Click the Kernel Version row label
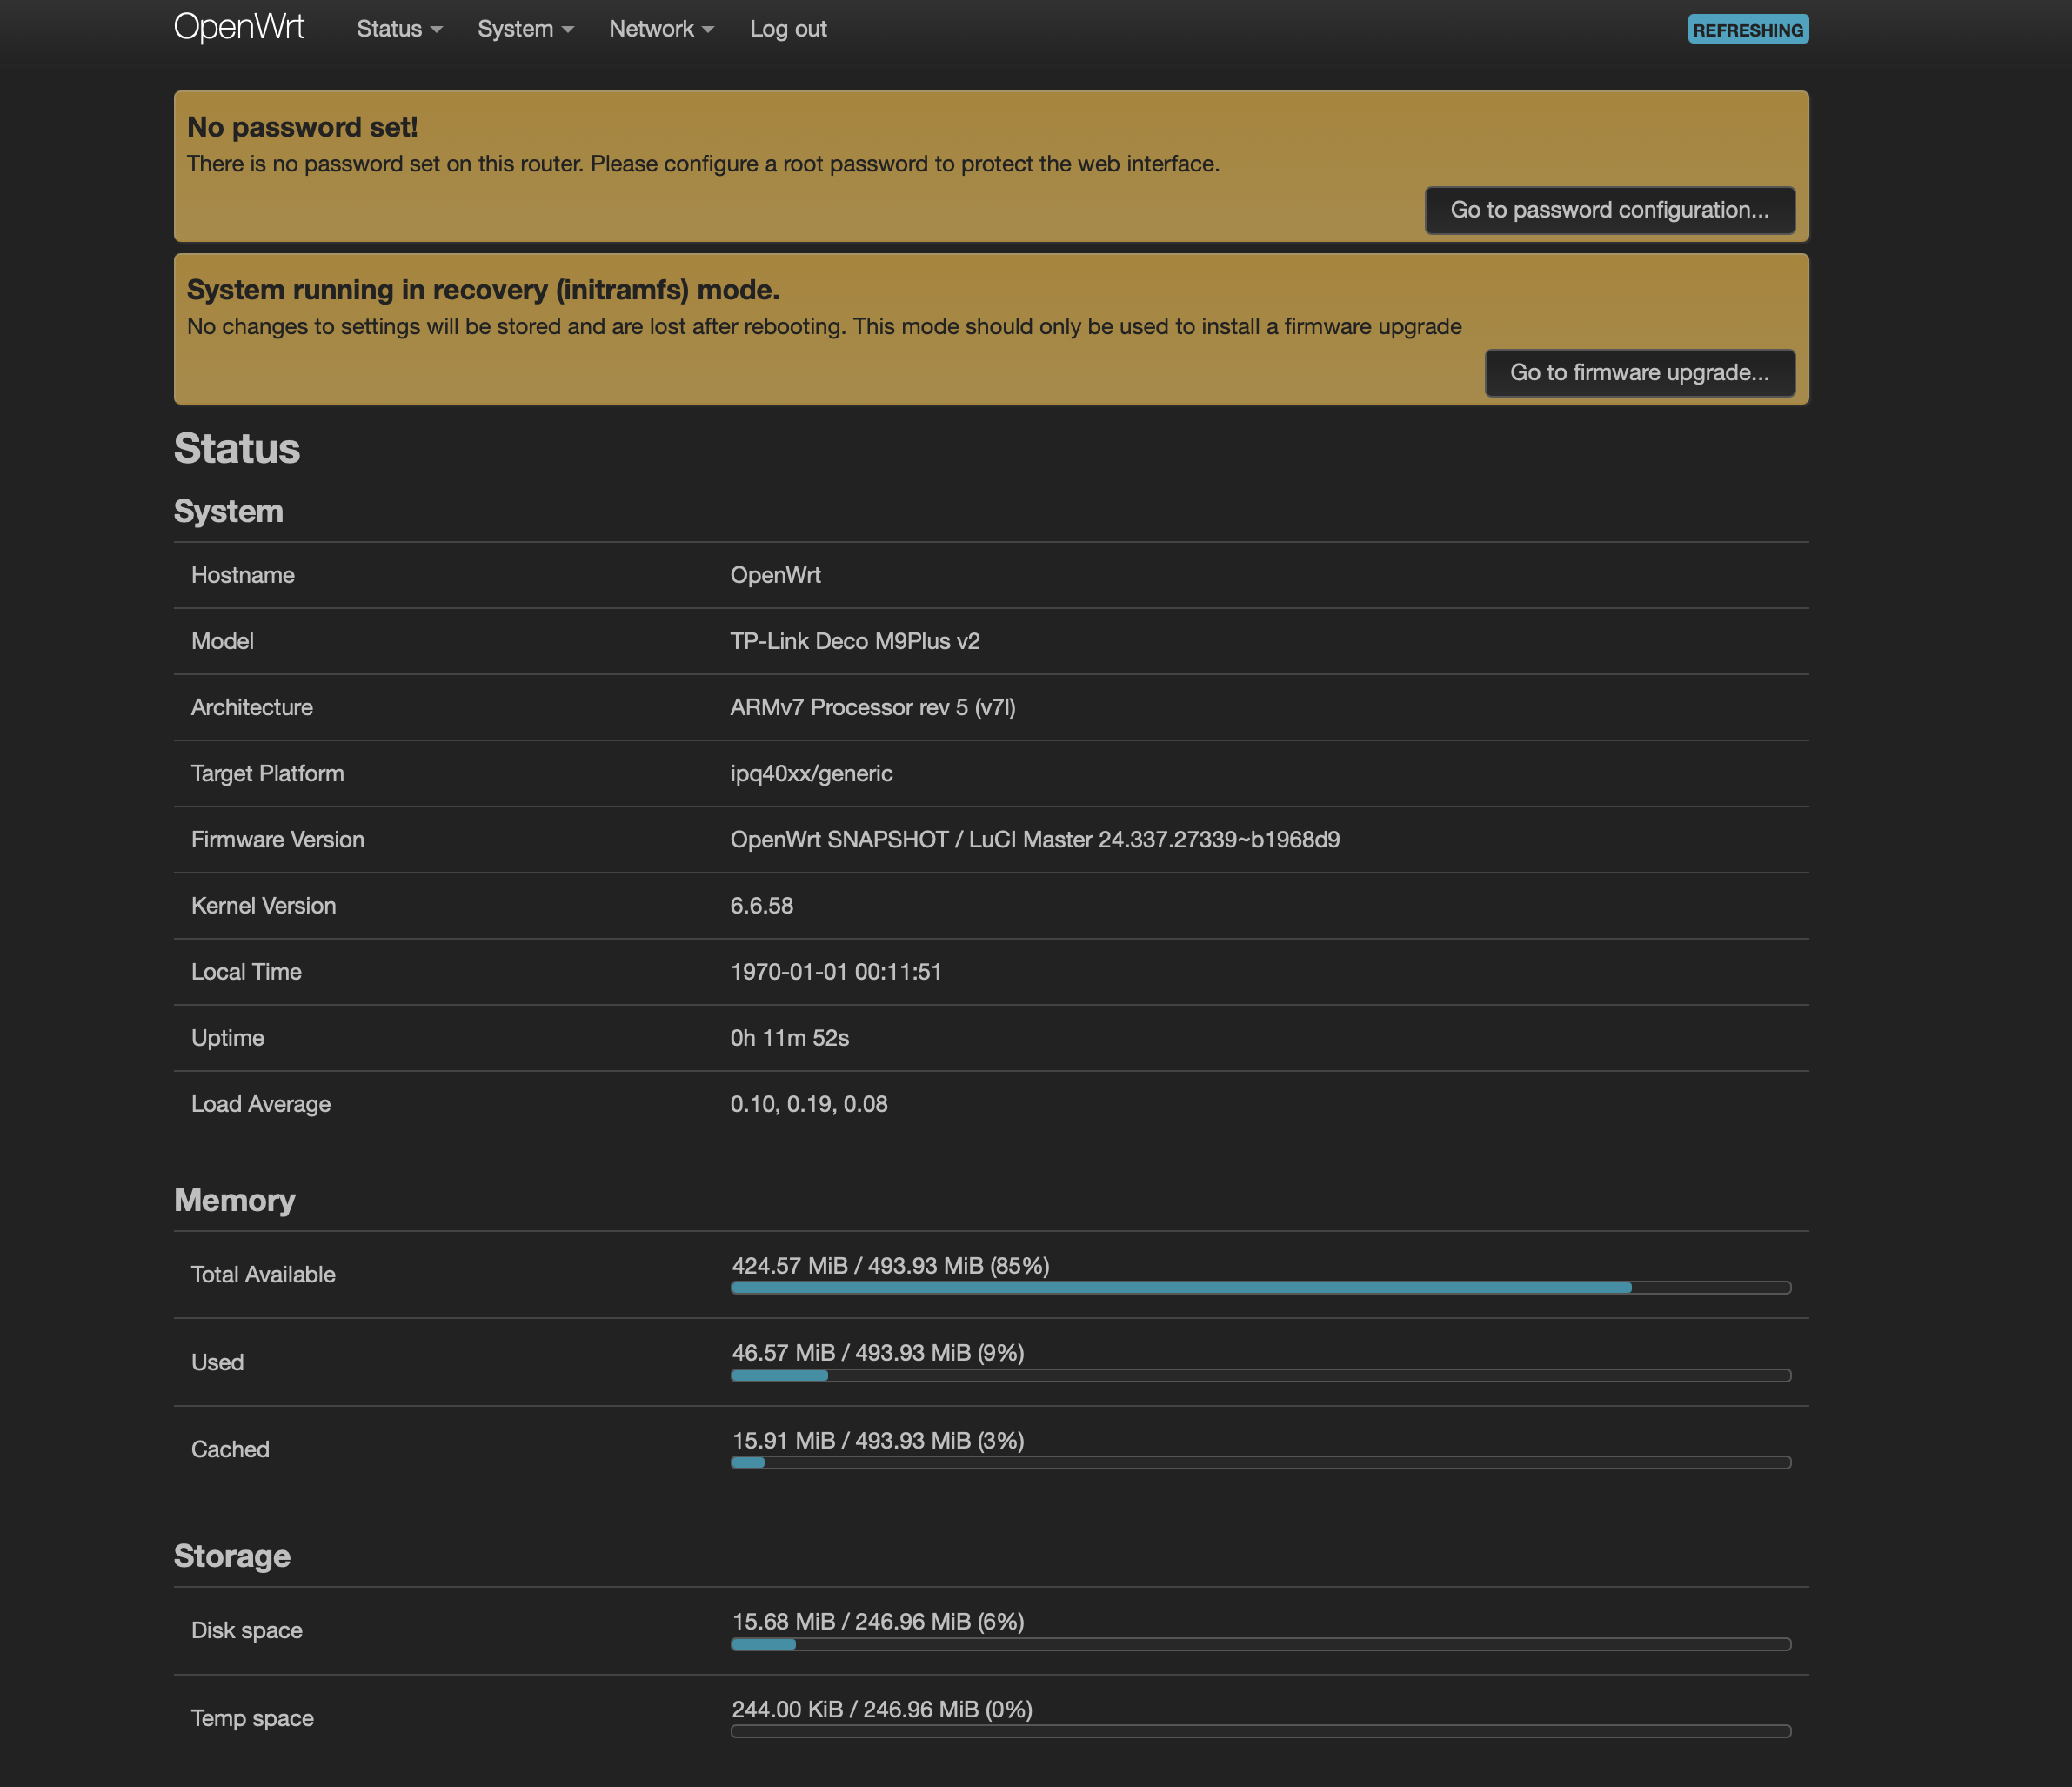Viewport: 2072px width, 1787px height. tap(264, 905)
